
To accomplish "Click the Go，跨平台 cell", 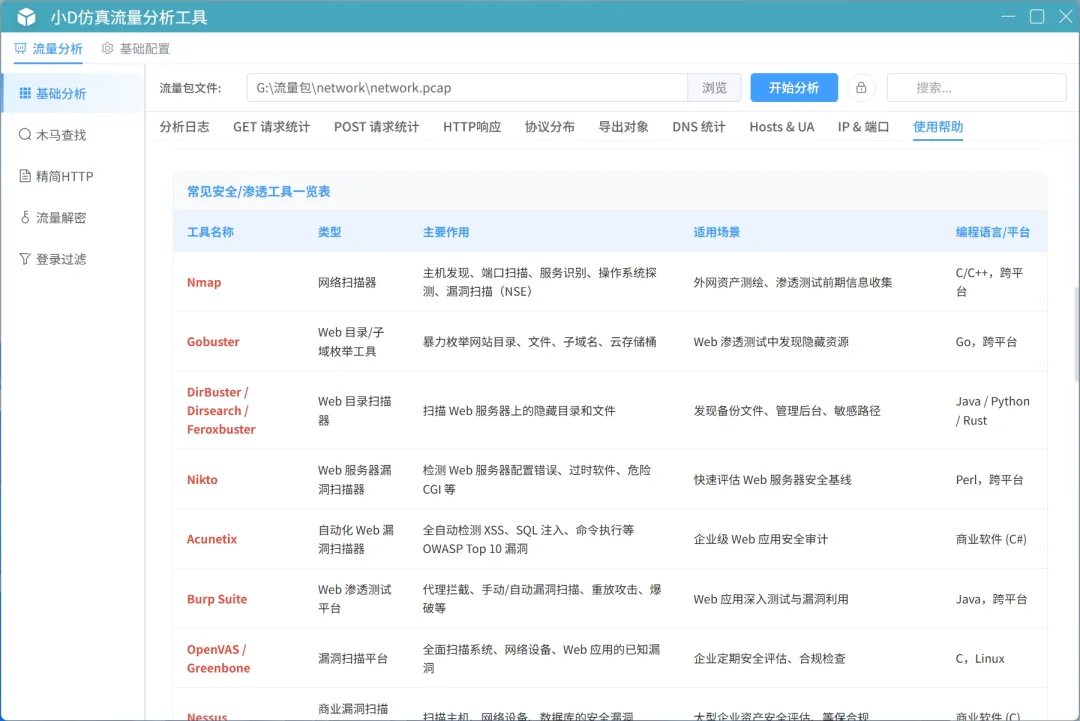I will click(986, 342).
